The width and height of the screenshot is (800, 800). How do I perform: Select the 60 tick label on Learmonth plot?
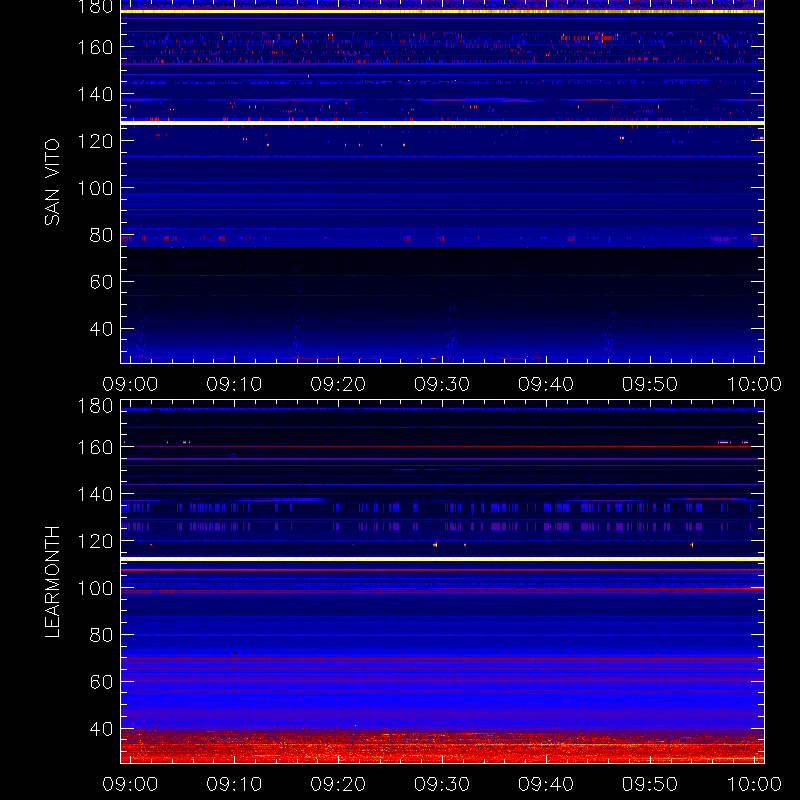[x=101, y=682]
